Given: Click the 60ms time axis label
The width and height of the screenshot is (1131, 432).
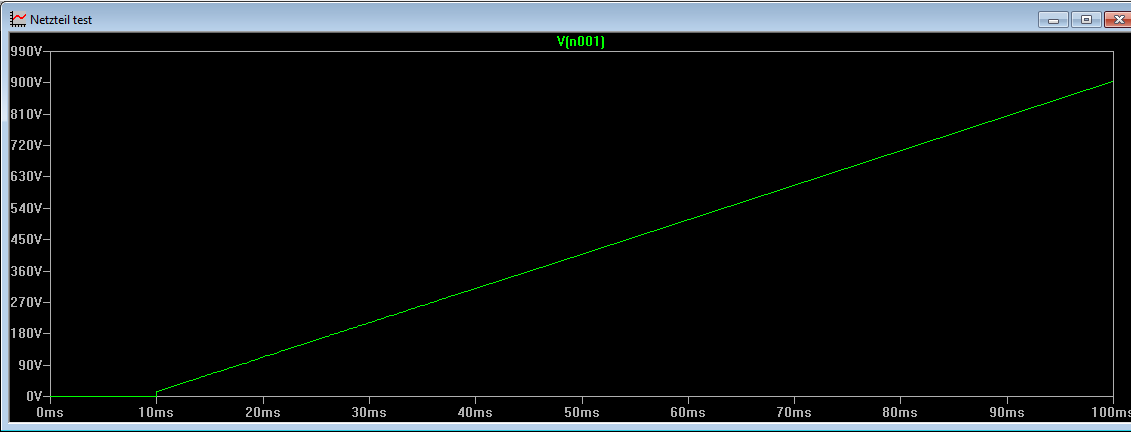Looking at the screenshot, I should click(687, 412).
